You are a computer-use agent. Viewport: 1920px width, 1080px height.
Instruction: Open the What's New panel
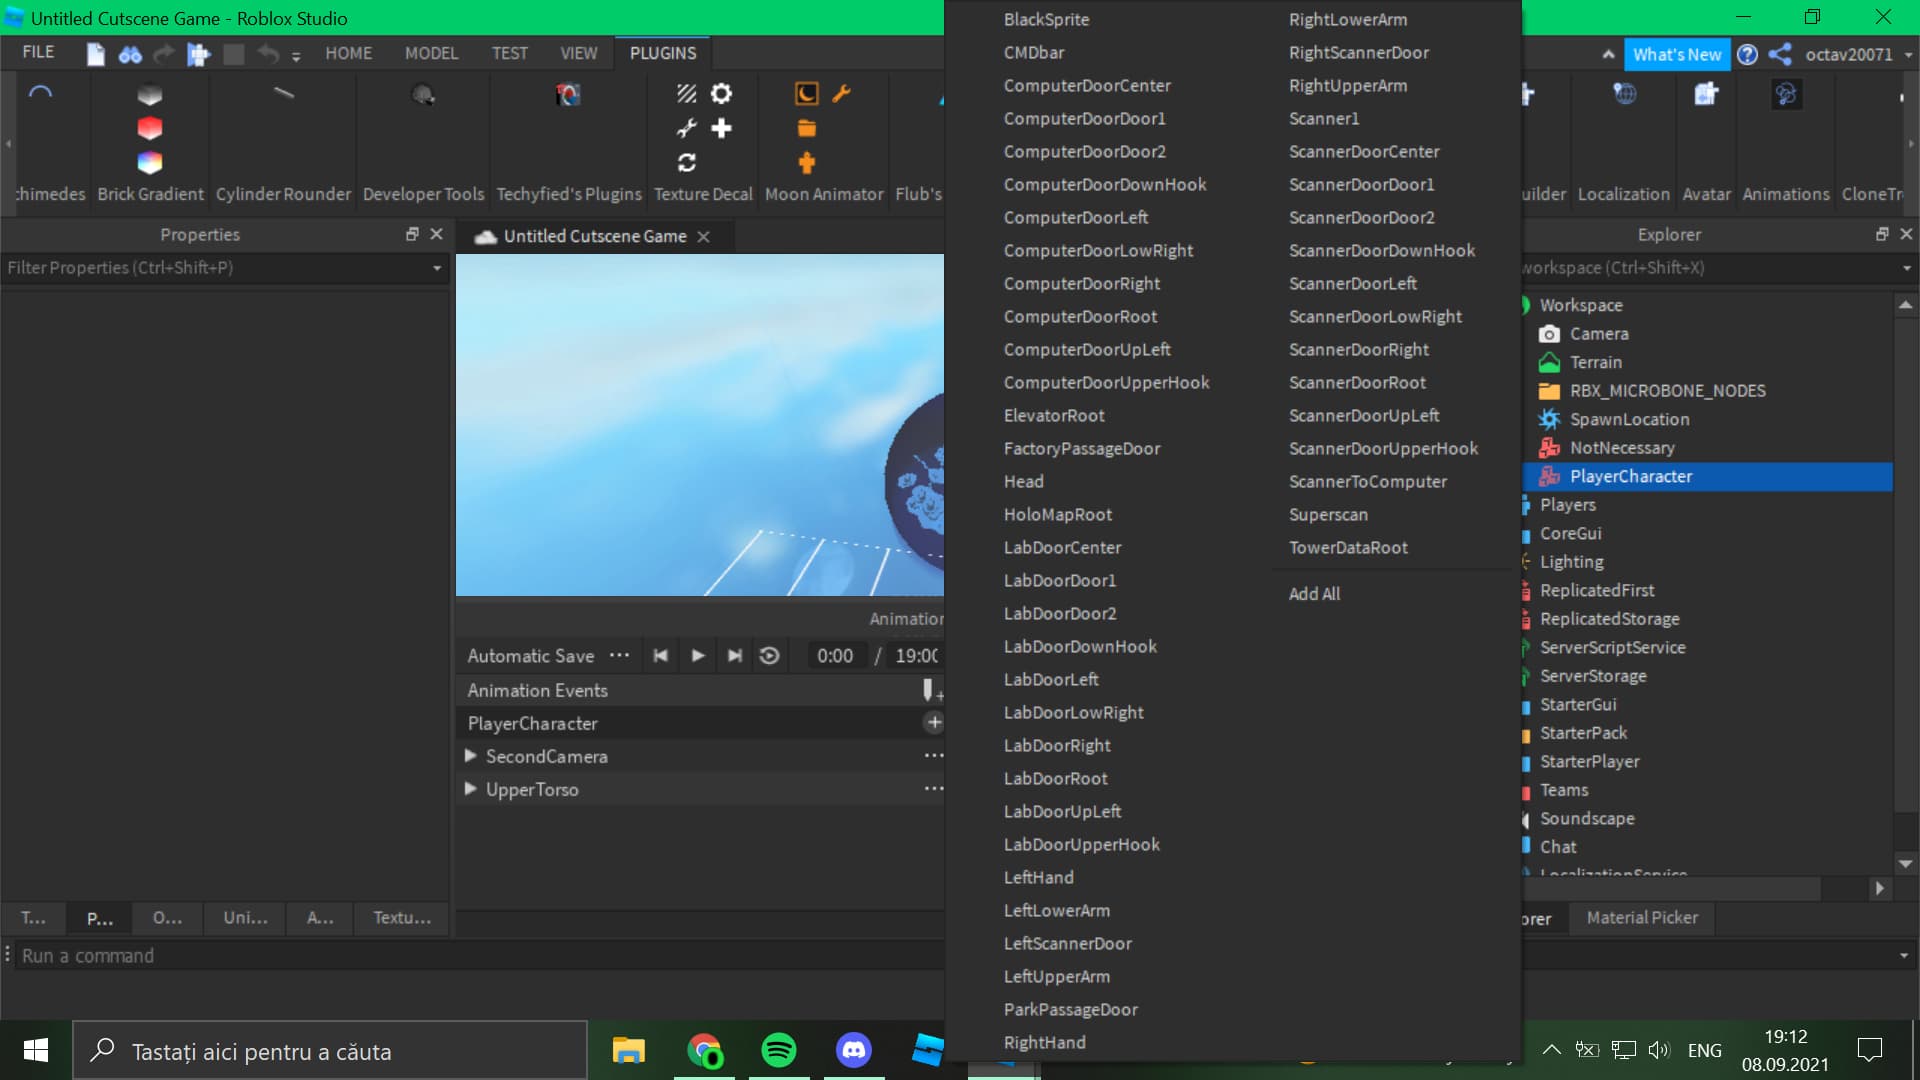click(x=1678, y=54)
